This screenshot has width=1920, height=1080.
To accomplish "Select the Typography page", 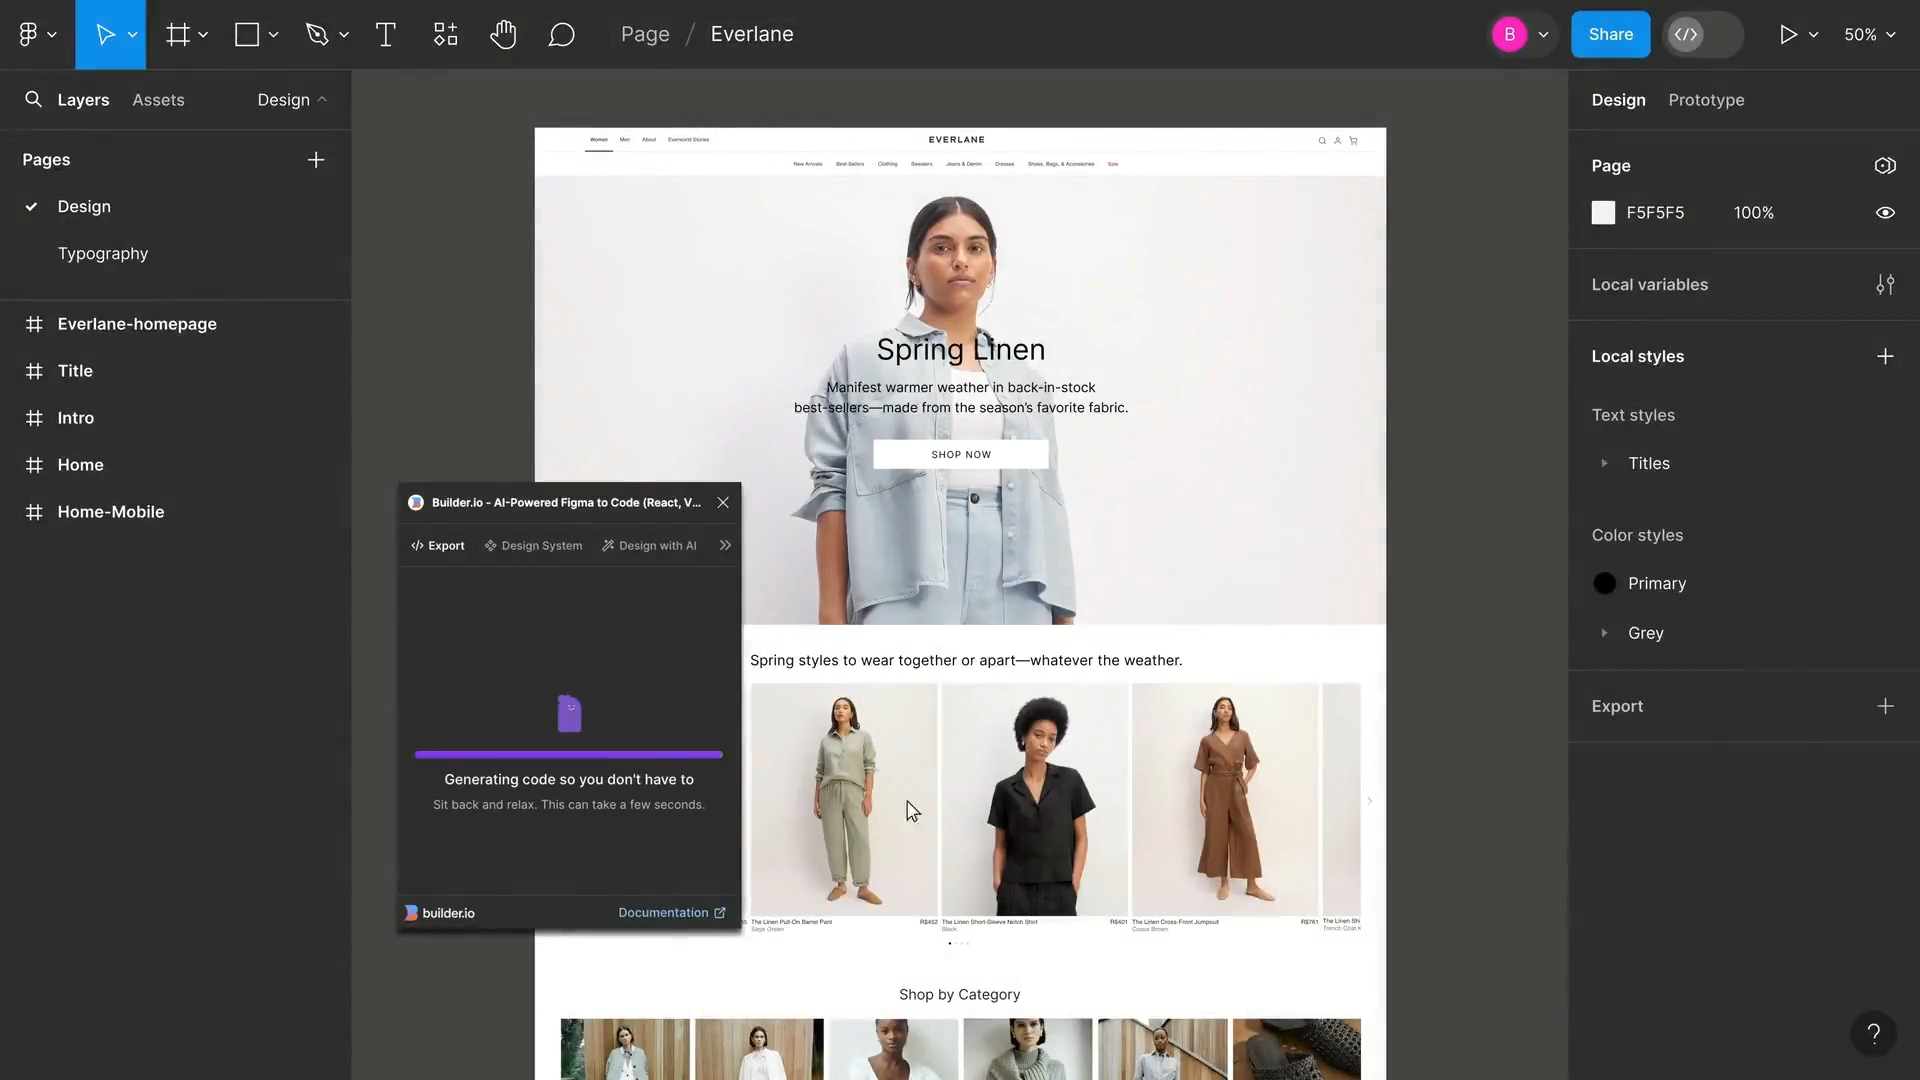I will pyautogui.click(x=103, y=254).
